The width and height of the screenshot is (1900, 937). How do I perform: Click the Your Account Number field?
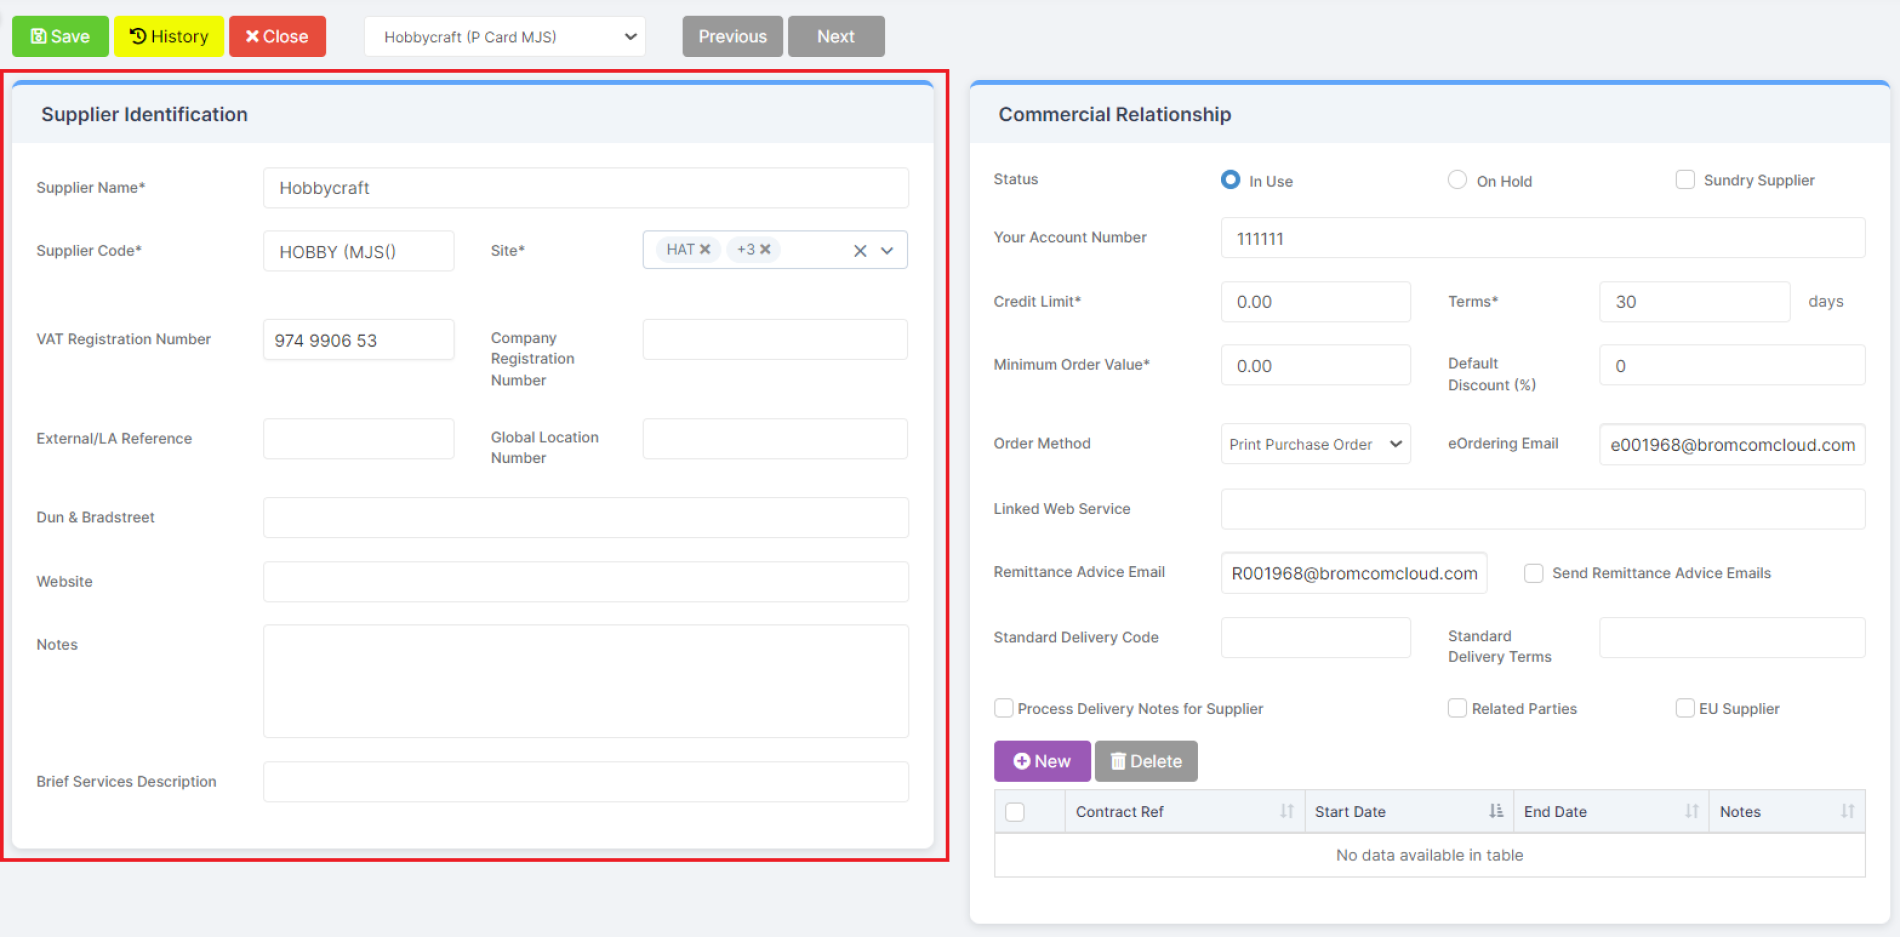pos(1543,238)
